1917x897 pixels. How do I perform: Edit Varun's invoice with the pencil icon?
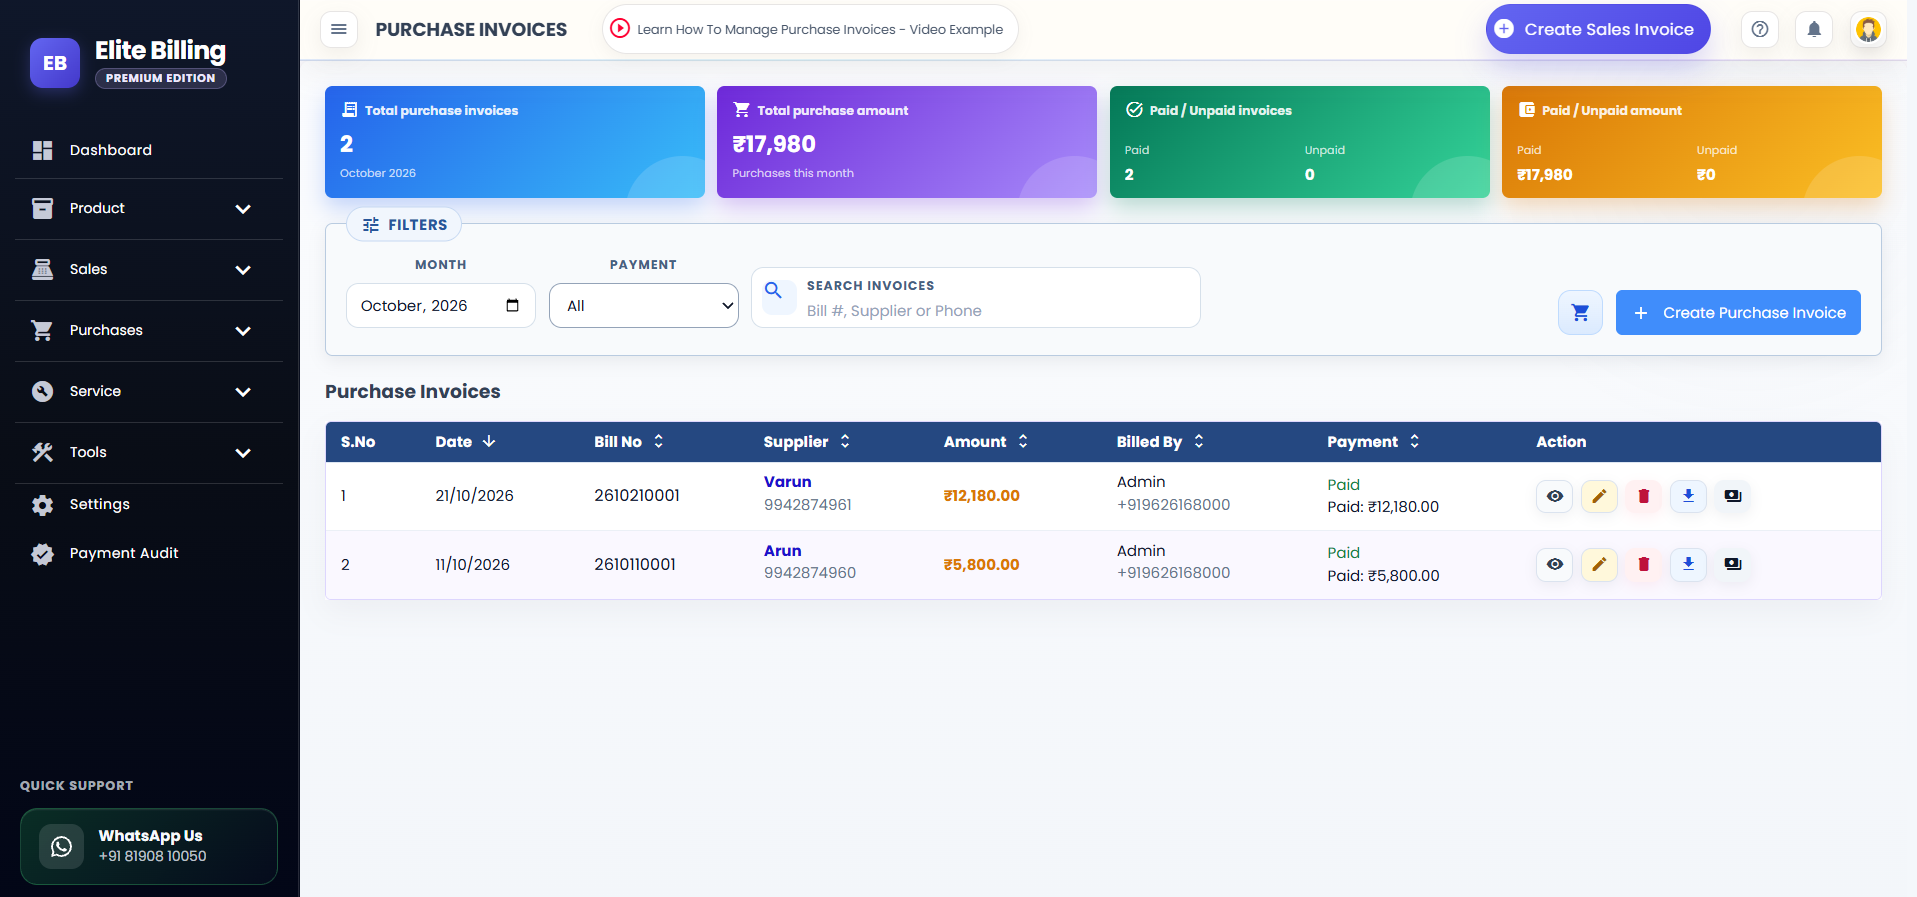pyautogui.click(x=1599, y=496)
